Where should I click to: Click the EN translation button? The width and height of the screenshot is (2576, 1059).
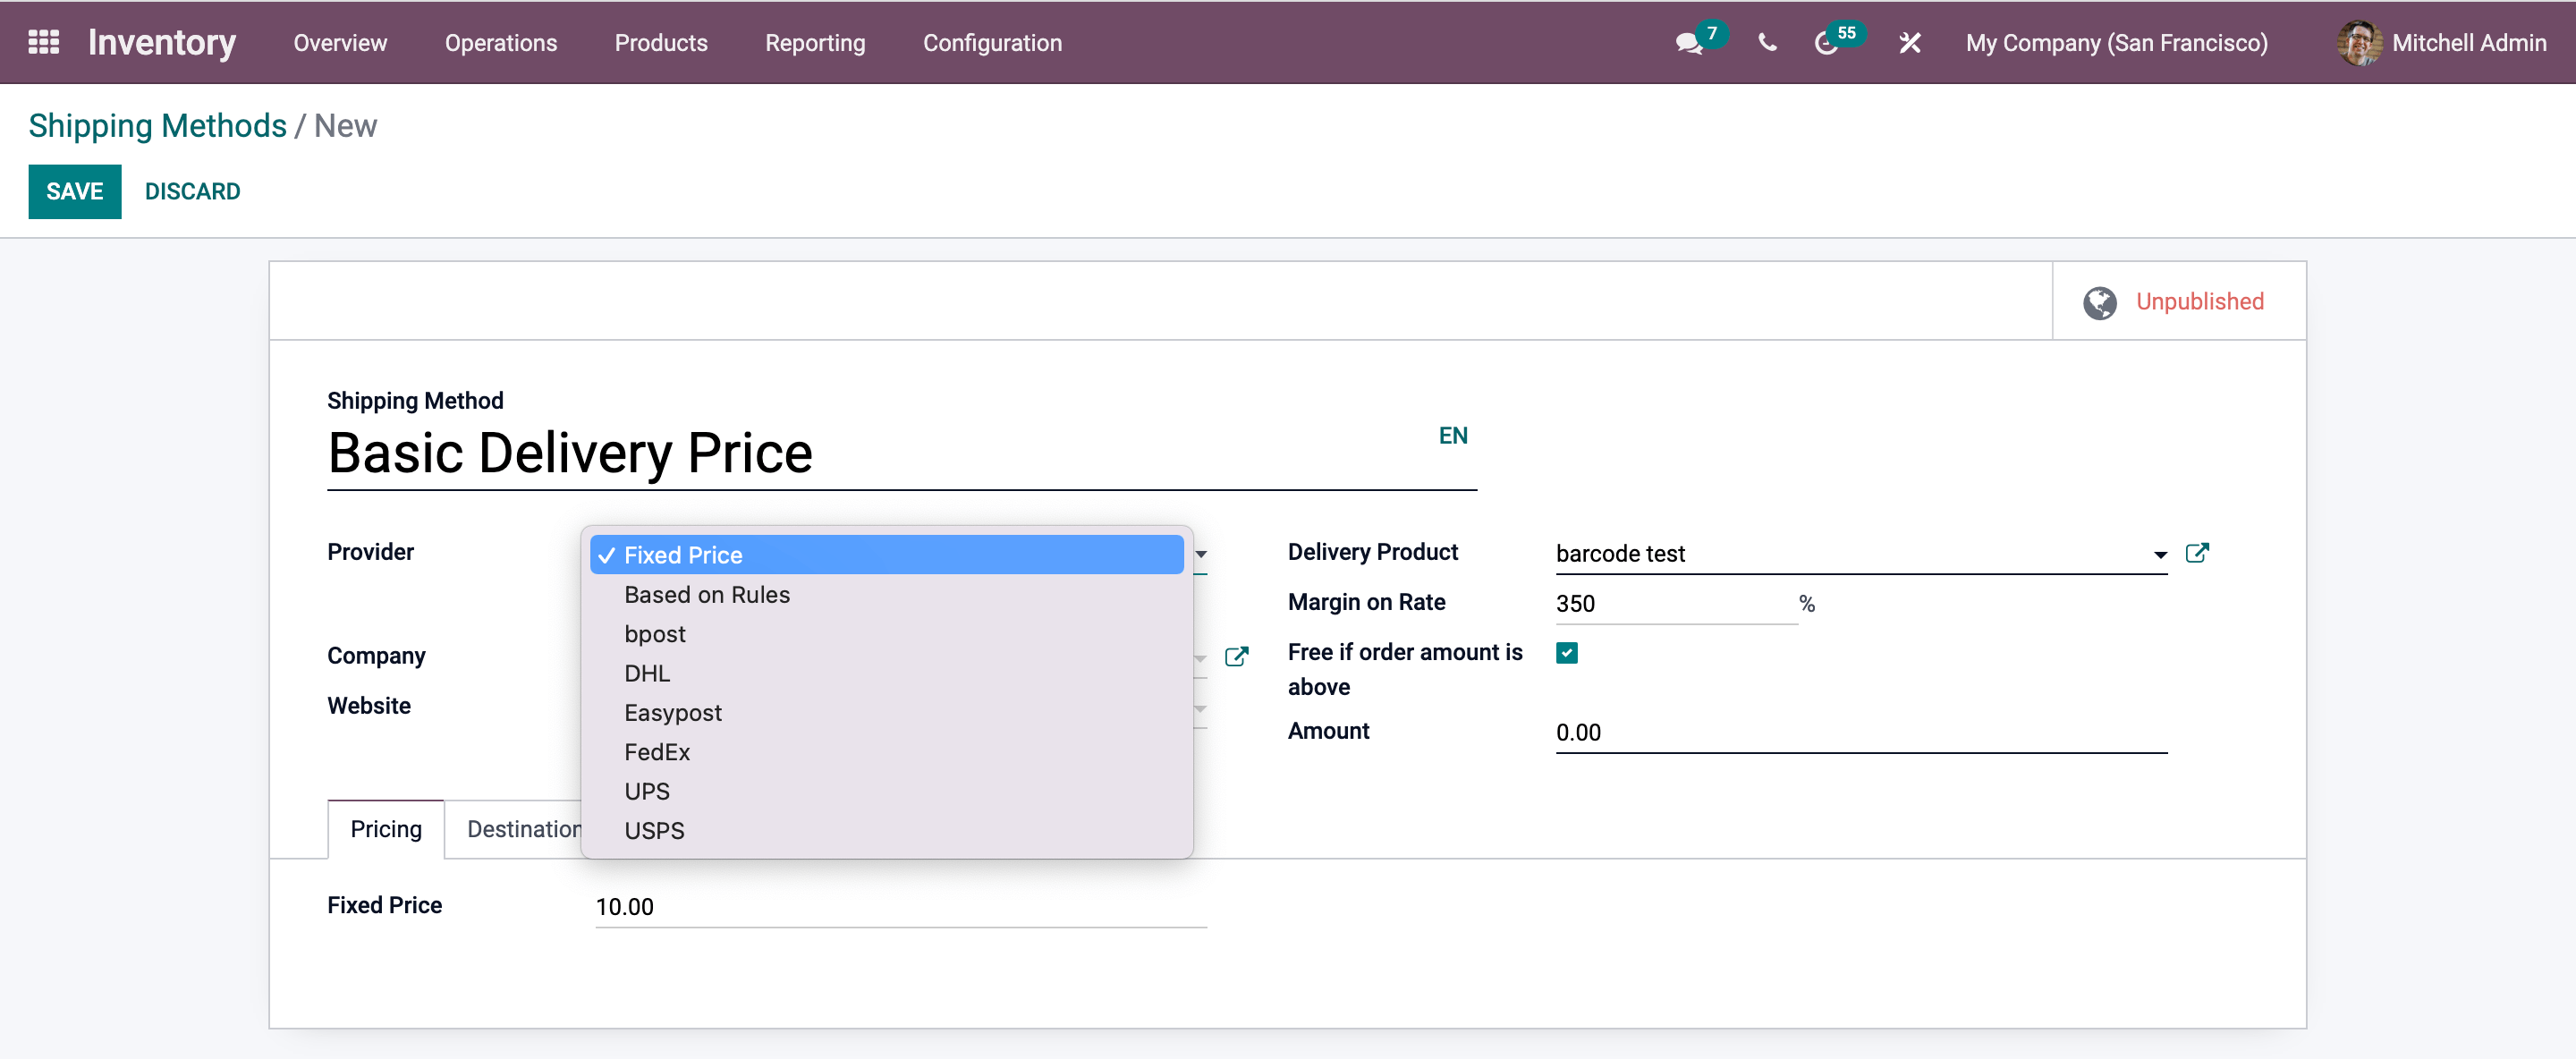tap(1452, 435)
